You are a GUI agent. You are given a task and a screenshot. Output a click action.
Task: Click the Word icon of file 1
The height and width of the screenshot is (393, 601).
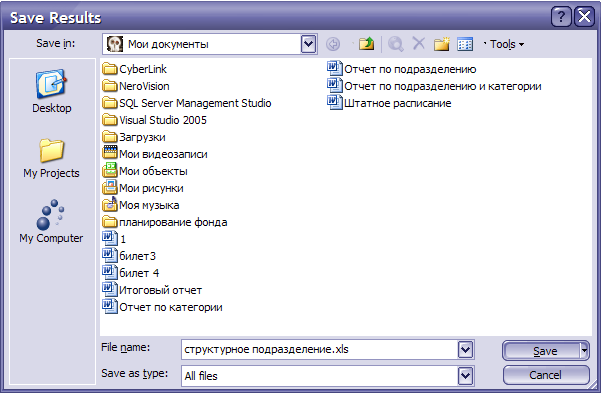click(110, 238)
